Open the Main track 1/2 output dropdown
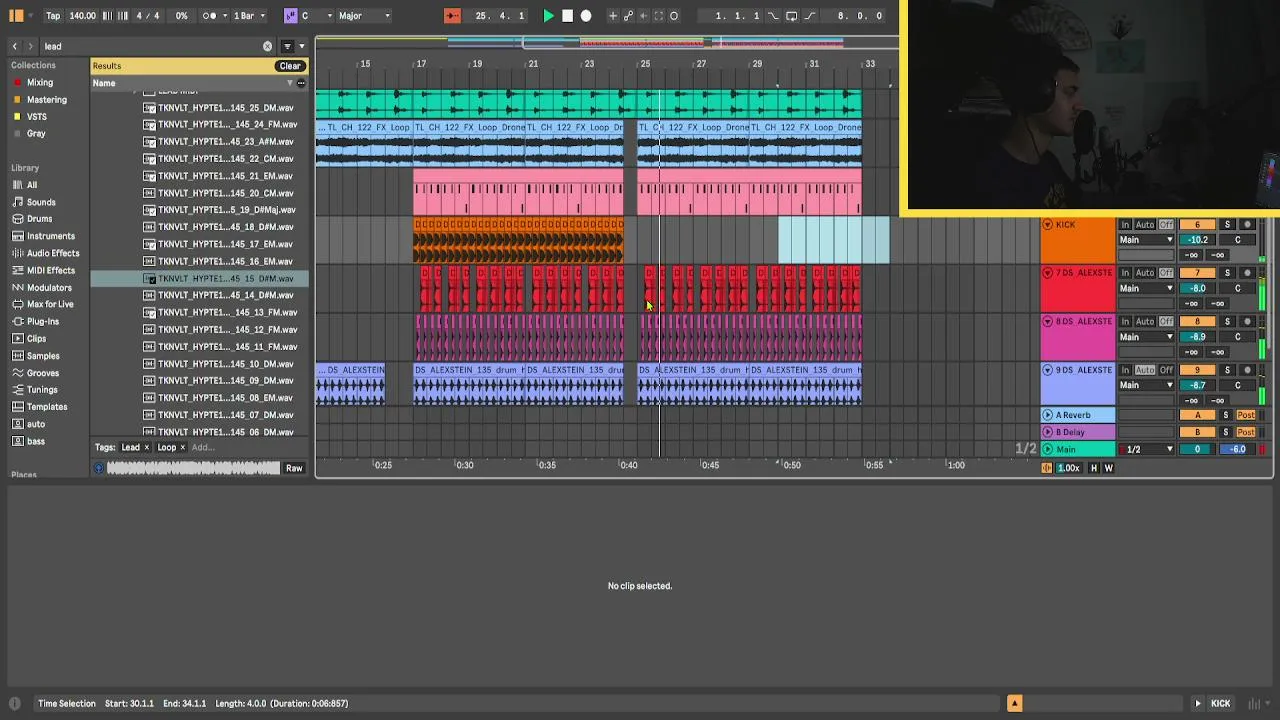The width and height of the screenshot is (1280, 720). point(1146,449)
